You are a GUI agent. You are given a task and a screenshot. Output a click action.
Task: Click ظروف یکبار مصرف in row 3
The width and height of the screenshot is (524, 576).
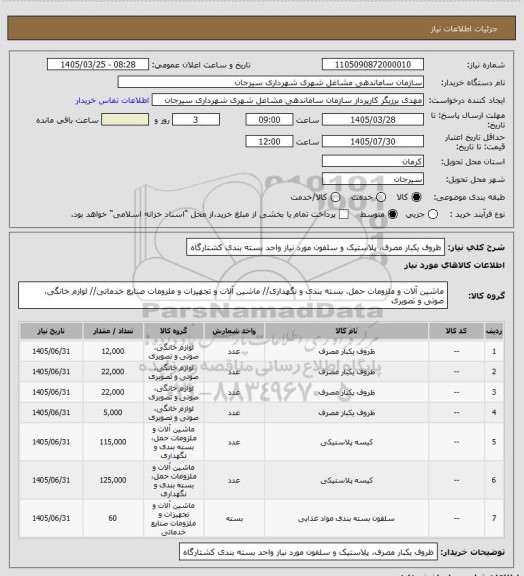pos(347,392)
